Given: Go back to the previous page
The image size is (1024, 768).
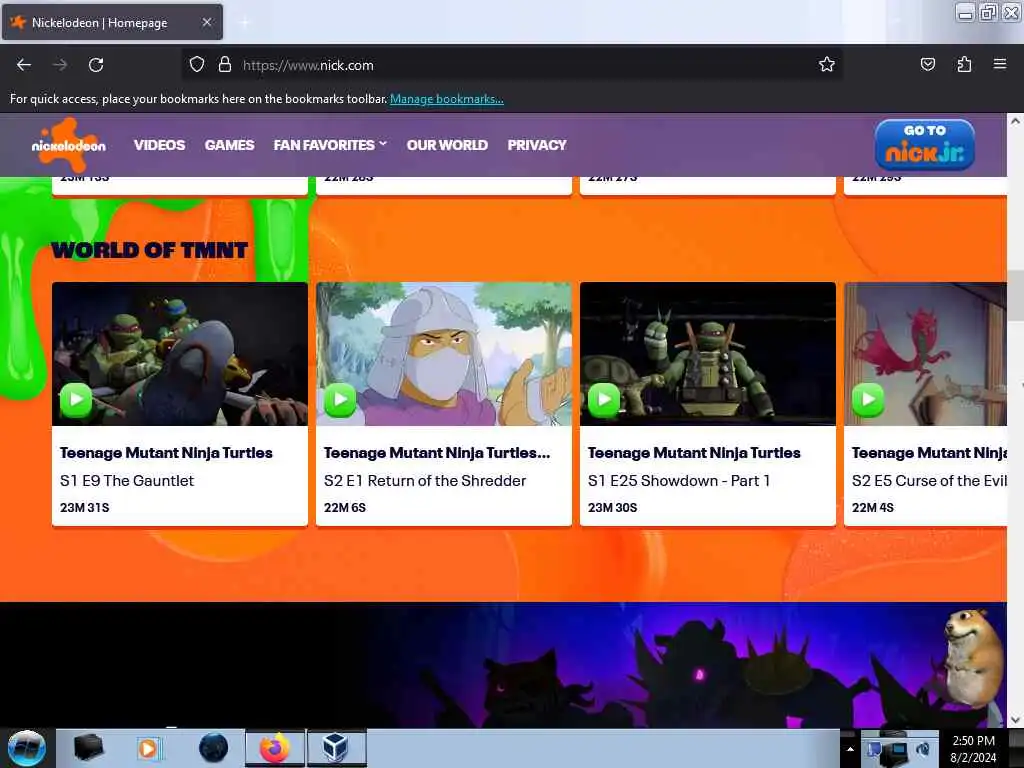Looking at the screenshot, I should coord(24,65).
